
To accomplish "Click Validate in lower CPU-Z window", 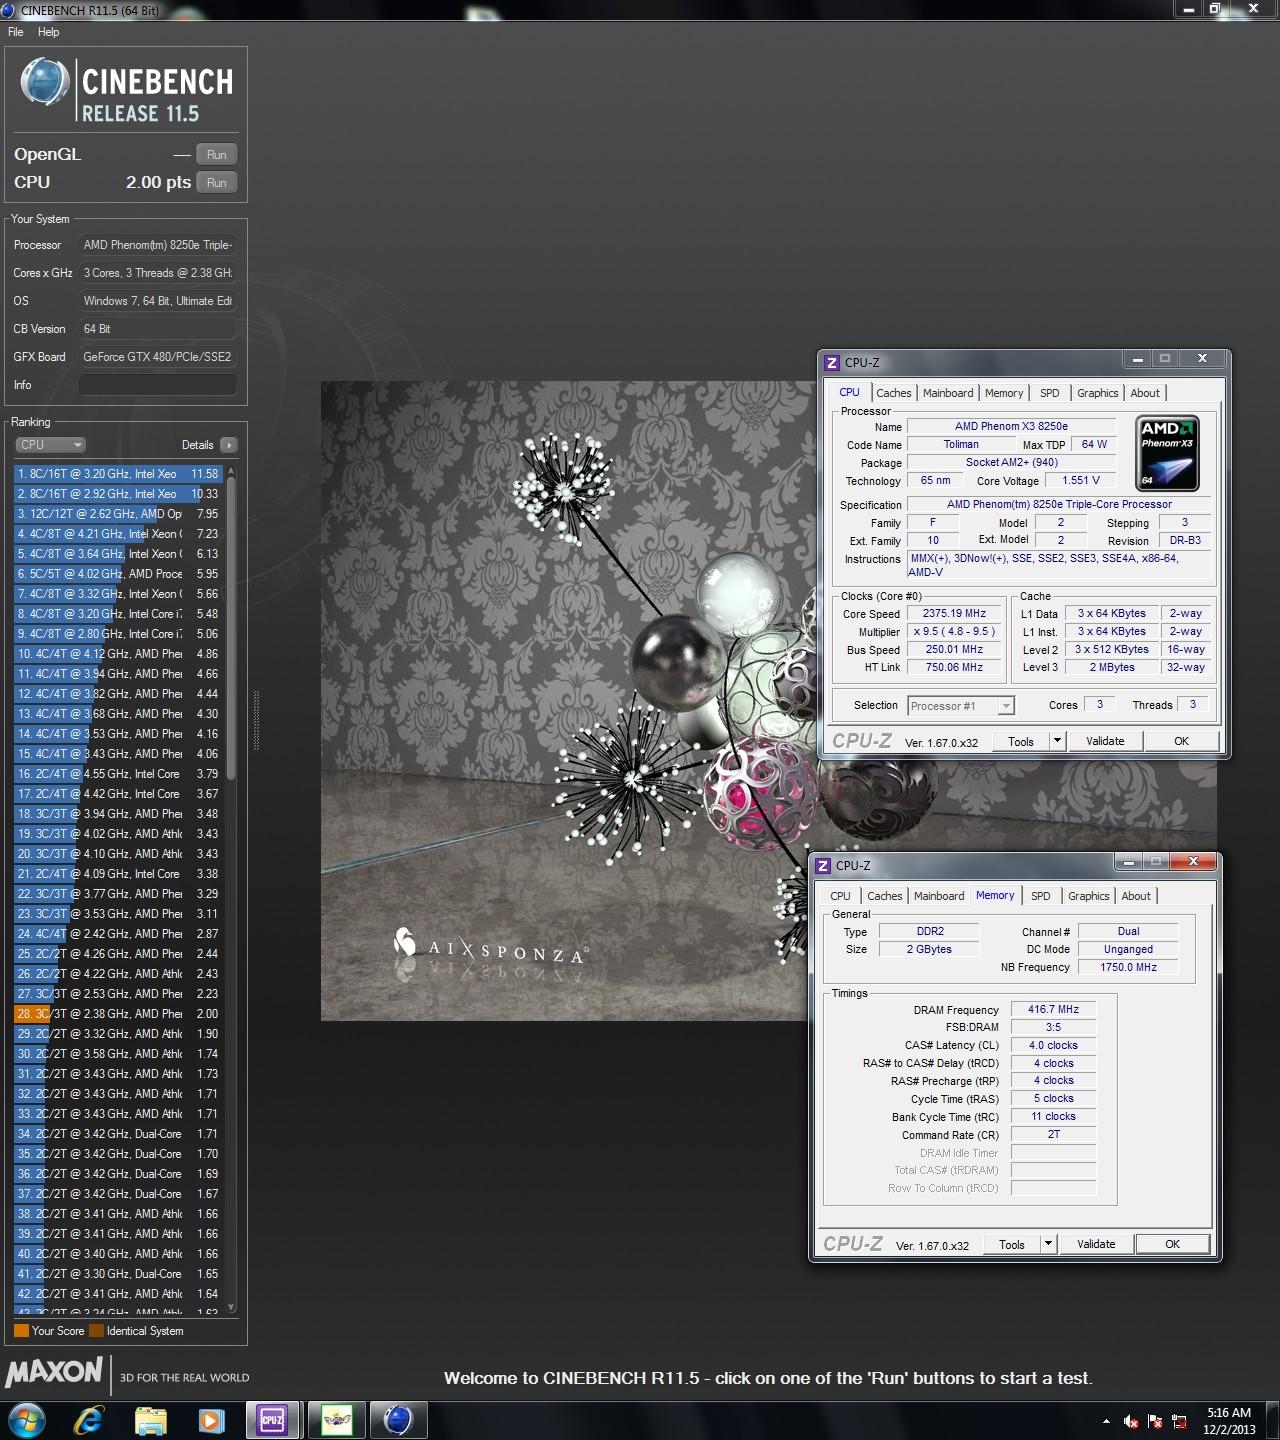I will [1096, 1244].
